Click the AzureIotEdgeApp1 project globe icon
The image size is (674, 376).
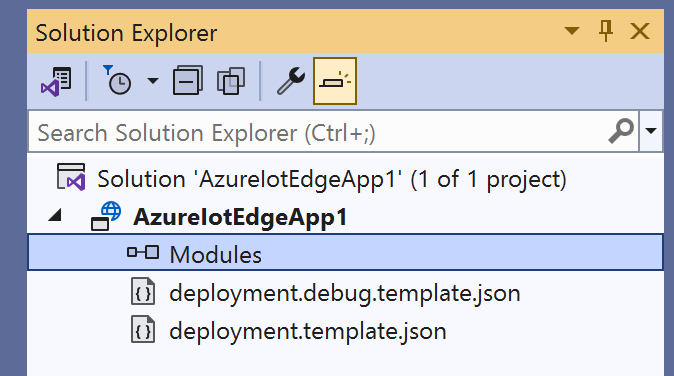click(106, 216)
